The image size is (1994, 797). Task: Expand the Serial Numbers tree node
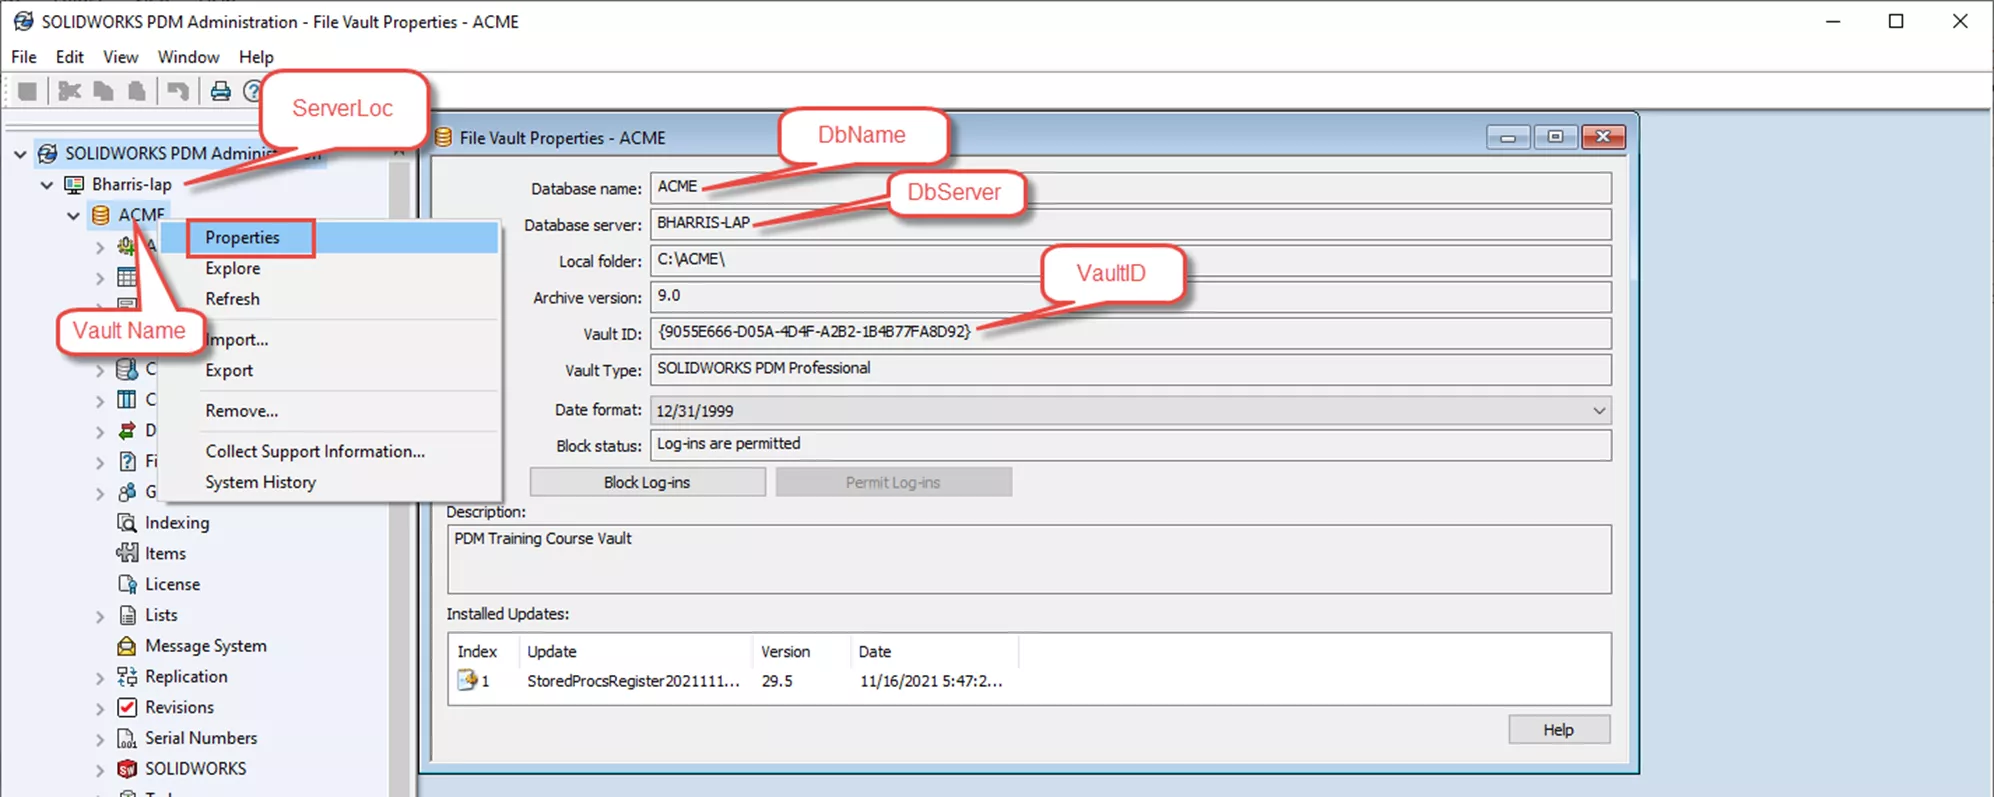100,740
